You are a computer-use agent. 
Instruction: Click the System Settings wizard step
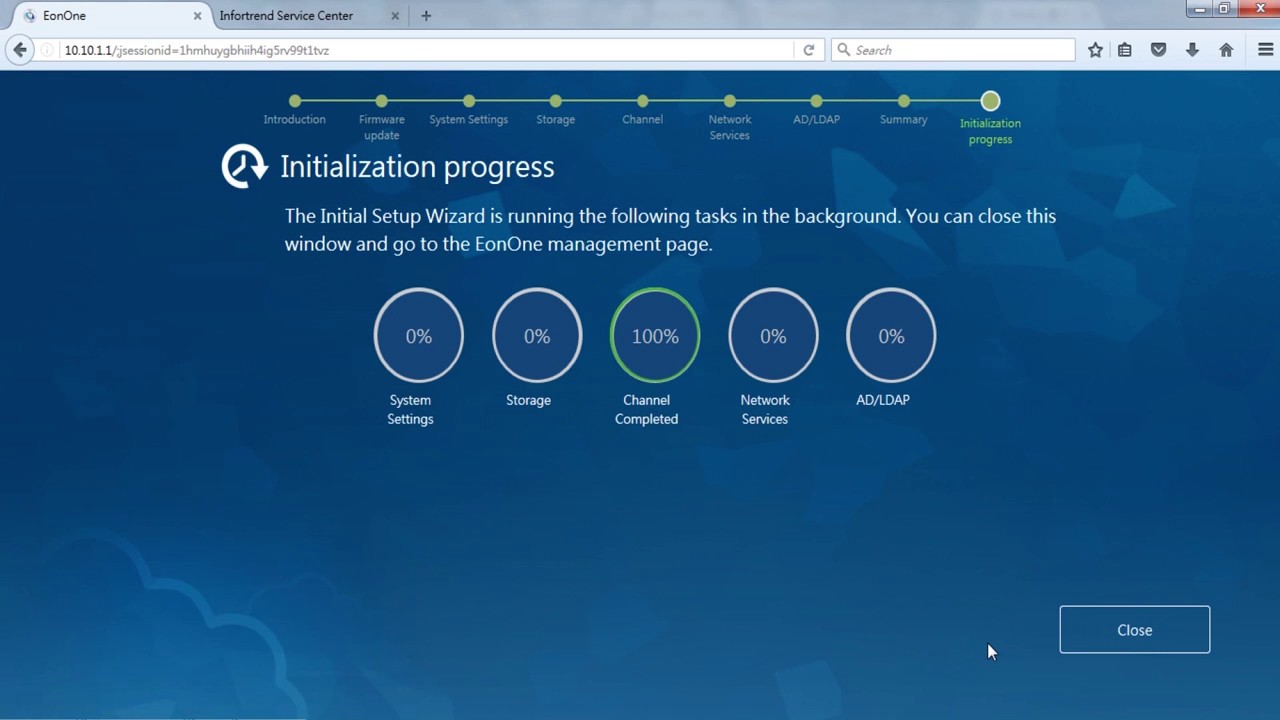468,110
